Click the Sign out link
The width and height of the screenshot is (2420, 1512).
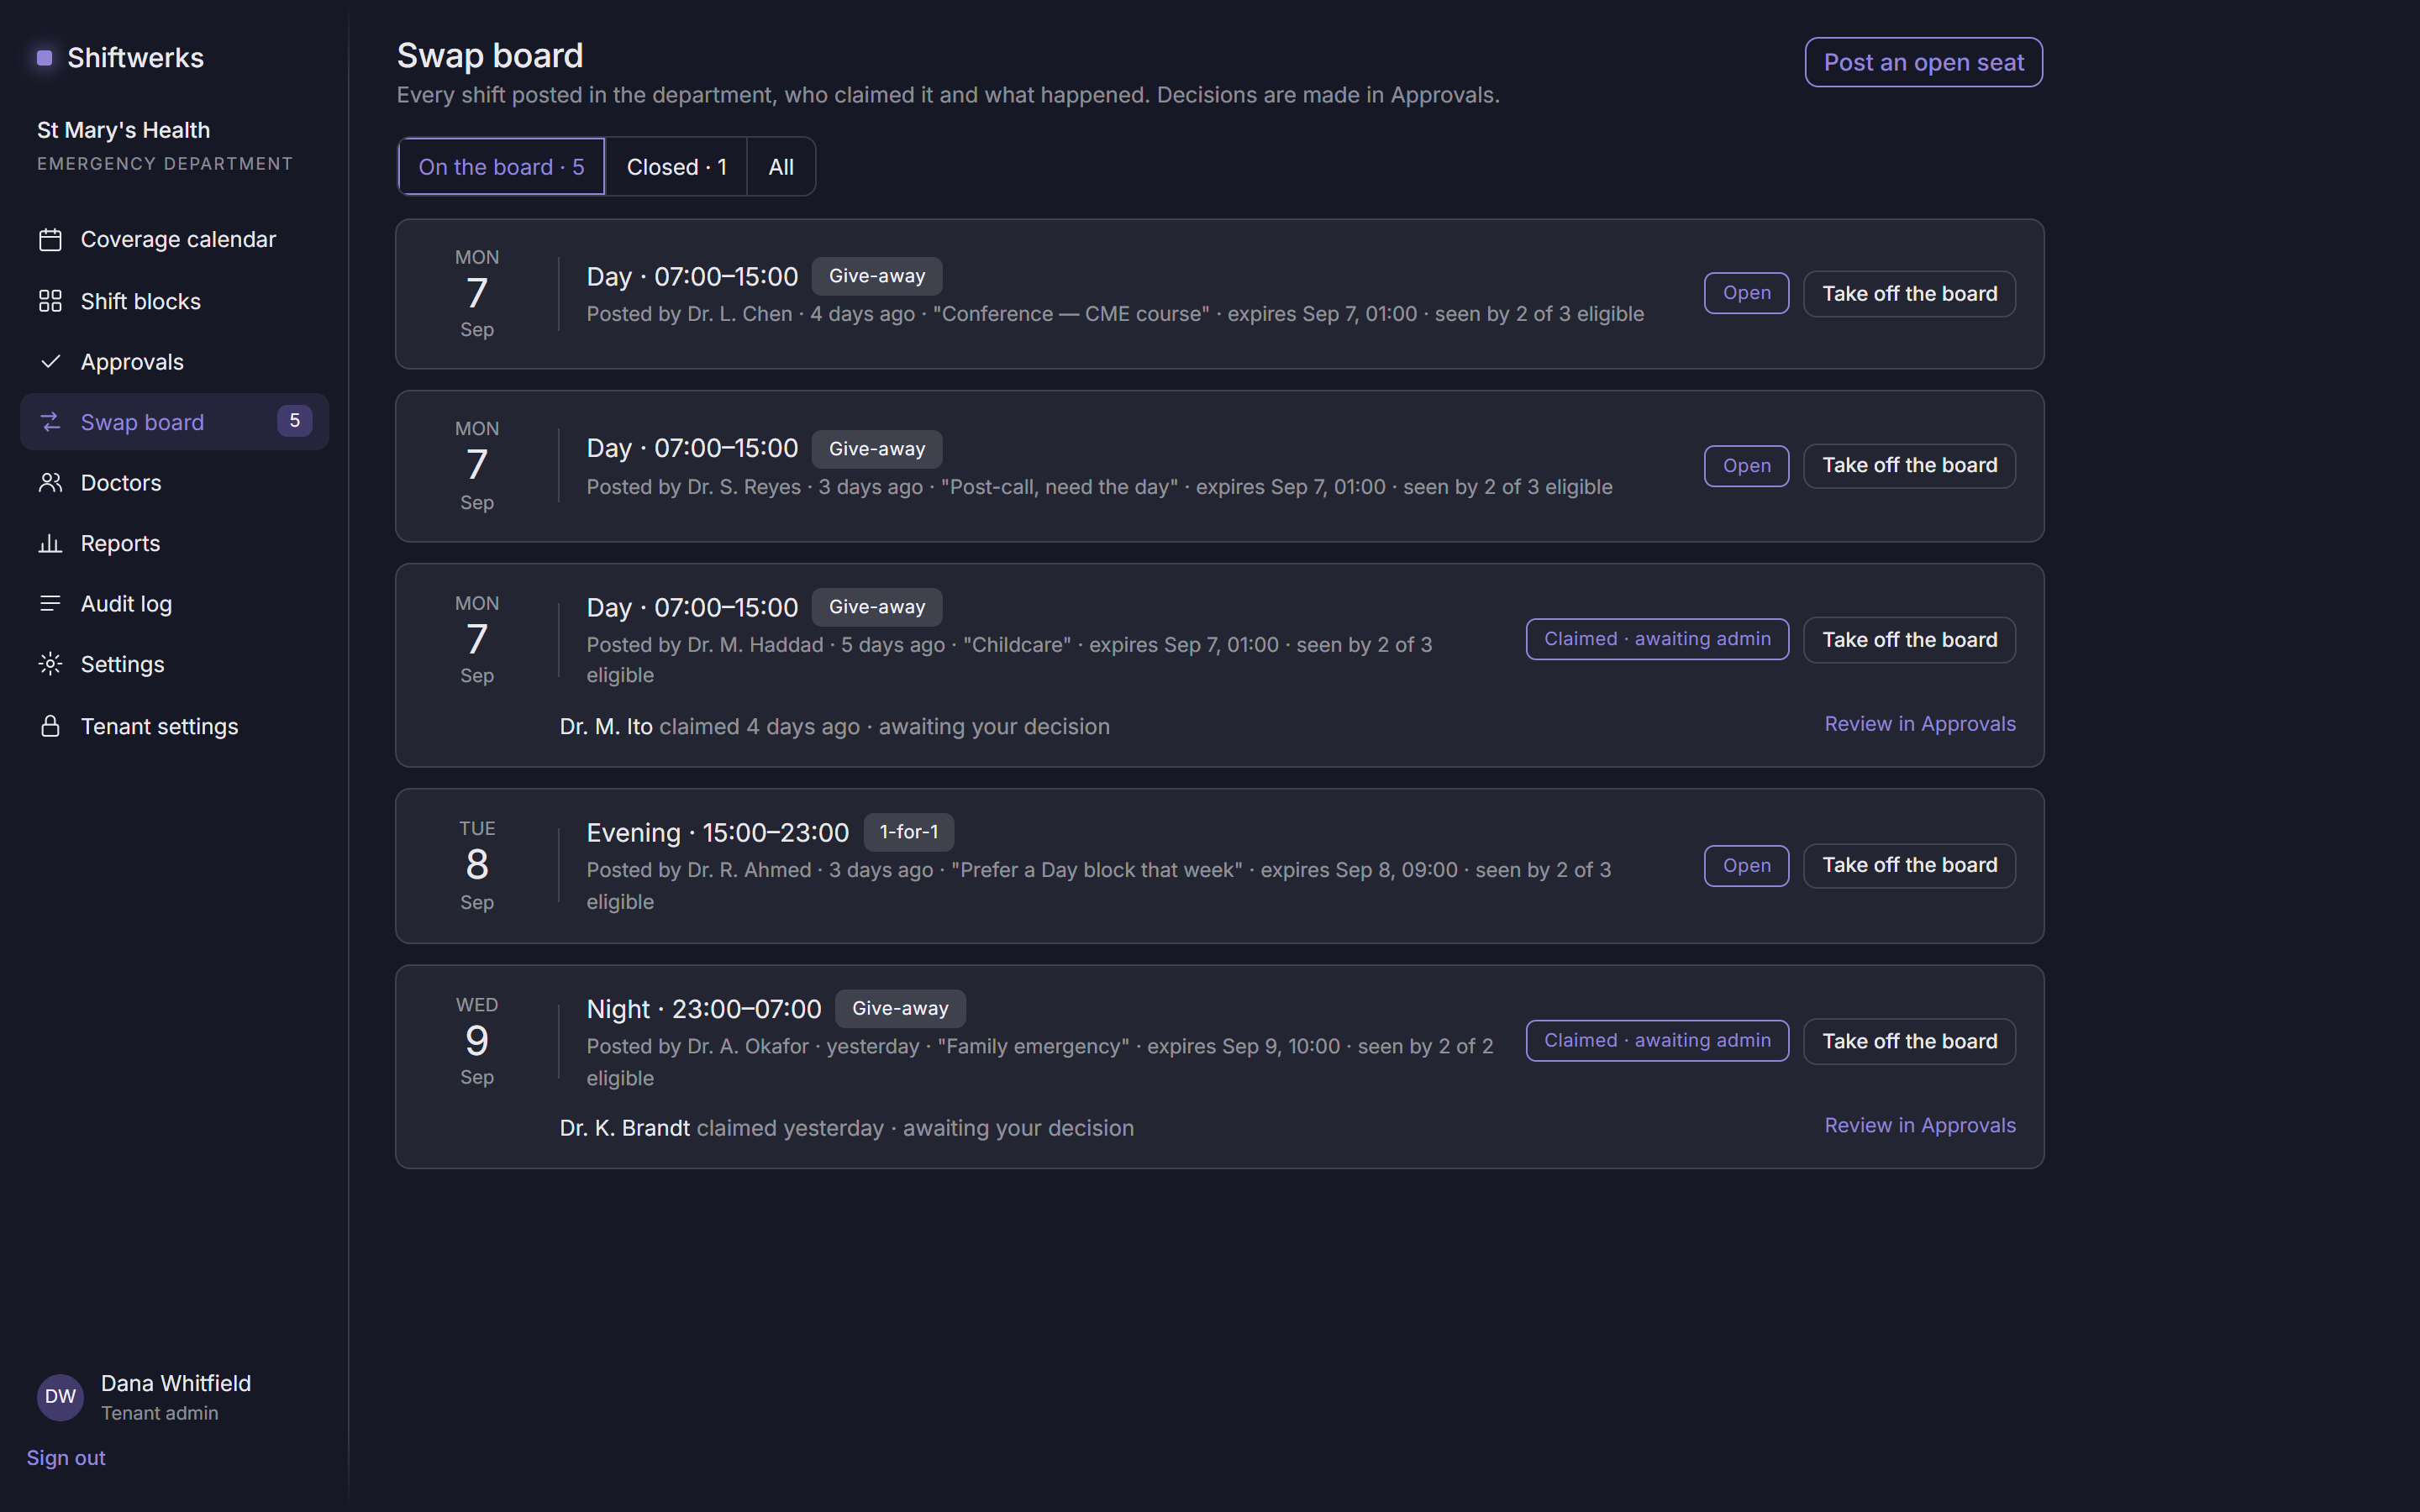click(66, 1458)
